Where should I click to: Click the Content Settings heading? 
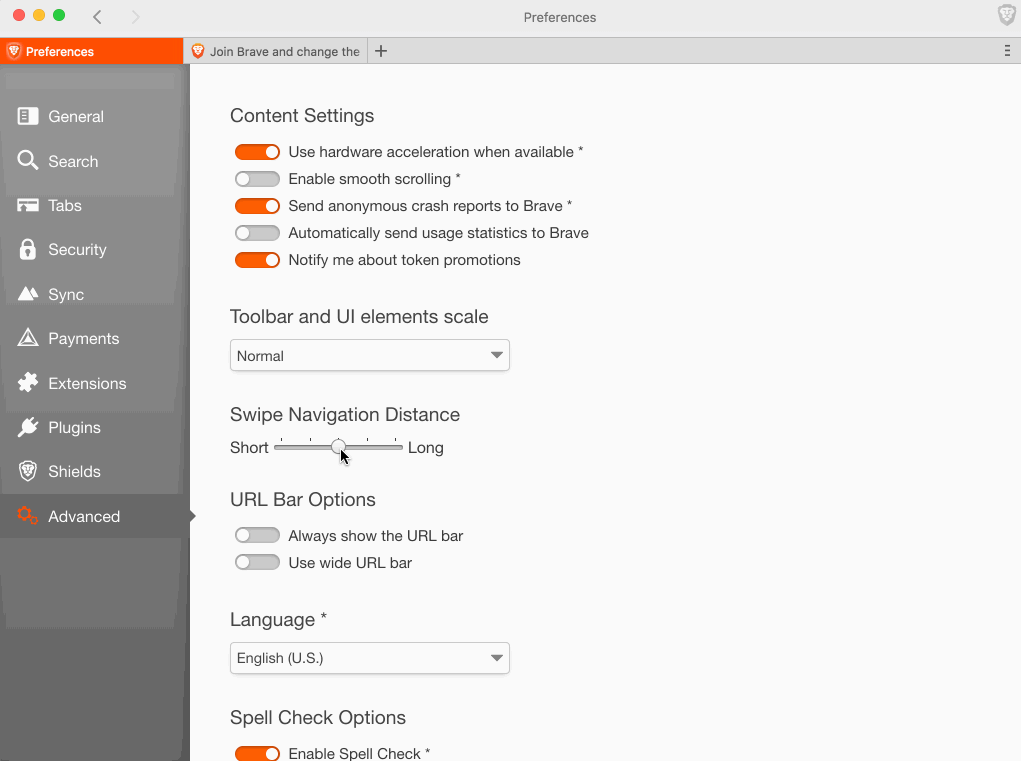pos(302,115)
